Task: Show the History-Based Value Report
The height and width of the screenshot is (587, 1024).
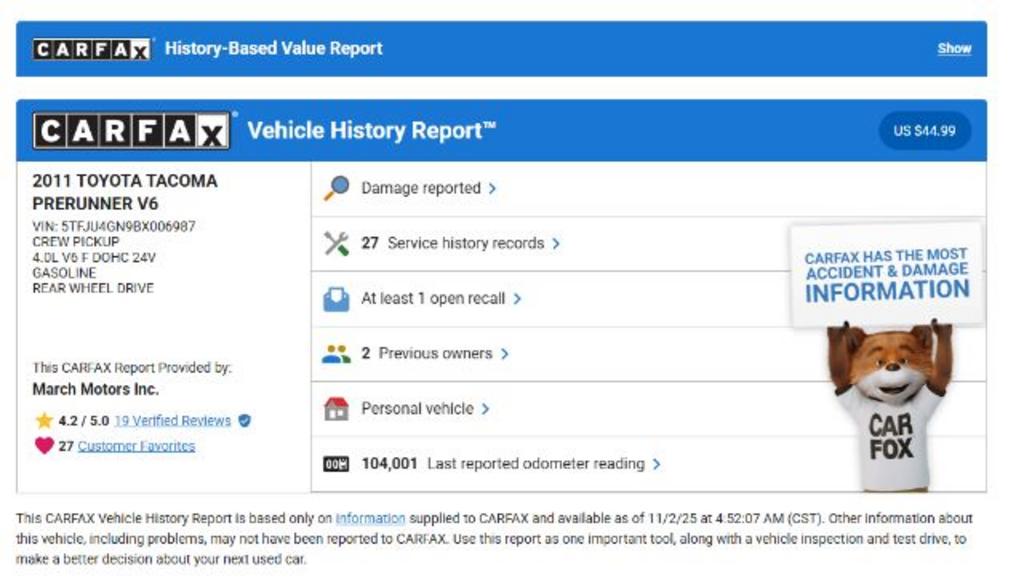Action: click(x=954, y=48)
